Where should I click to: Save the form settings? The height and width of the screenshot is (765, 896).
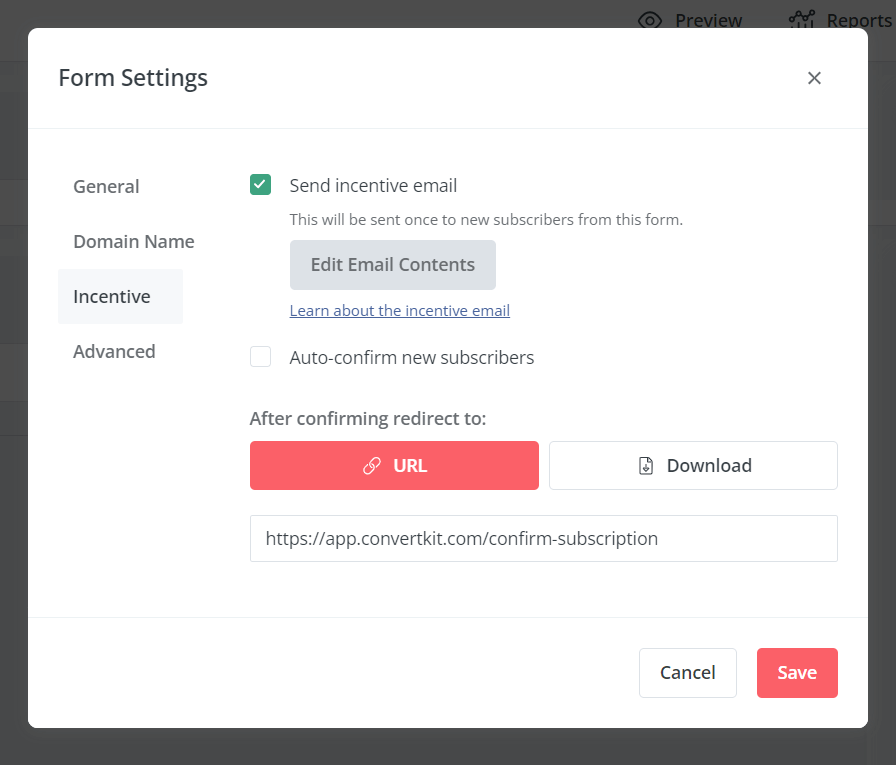click(x=797, y=672)
